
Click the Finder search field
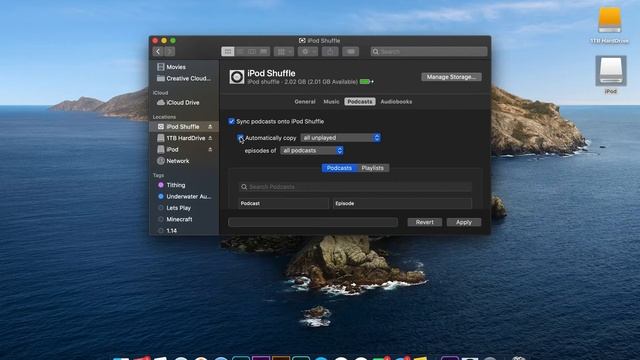tap(429, 51)
